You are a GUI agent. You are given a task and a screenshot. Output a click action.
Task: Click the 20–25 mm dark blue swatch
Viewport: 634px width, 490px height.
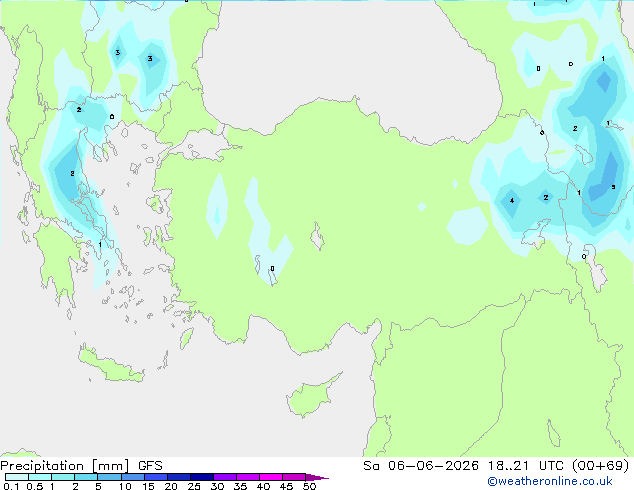[x=179, y=477]
